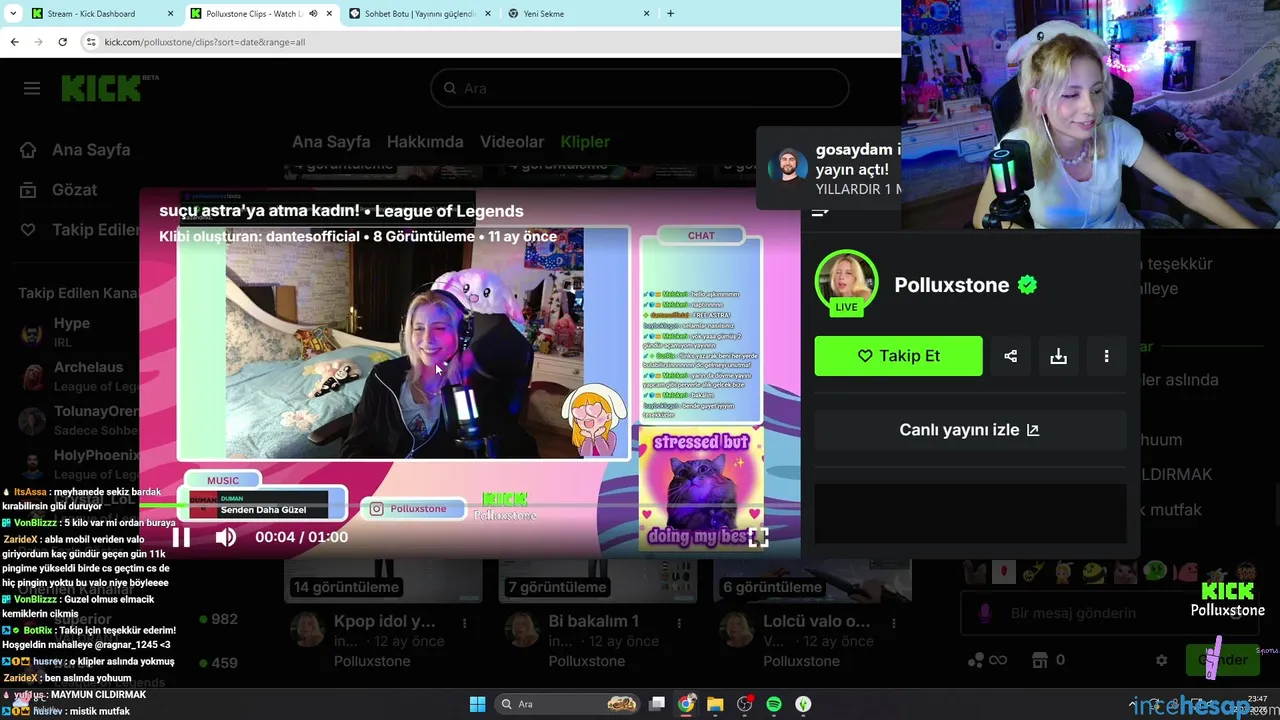Download the clip with download icon
1280x720 pixels.
(x=1058, y=356)
